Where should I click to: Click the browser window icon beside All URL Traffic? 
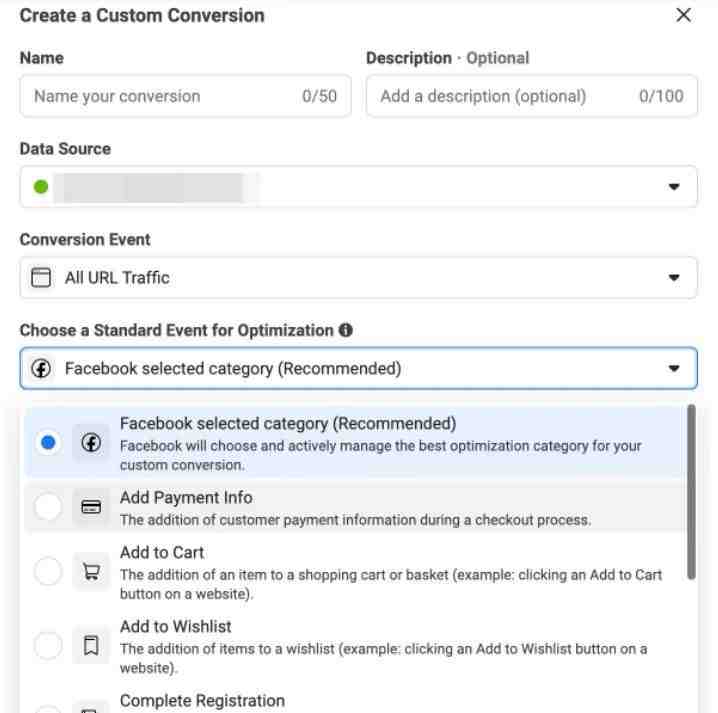(x=41, y=278)
